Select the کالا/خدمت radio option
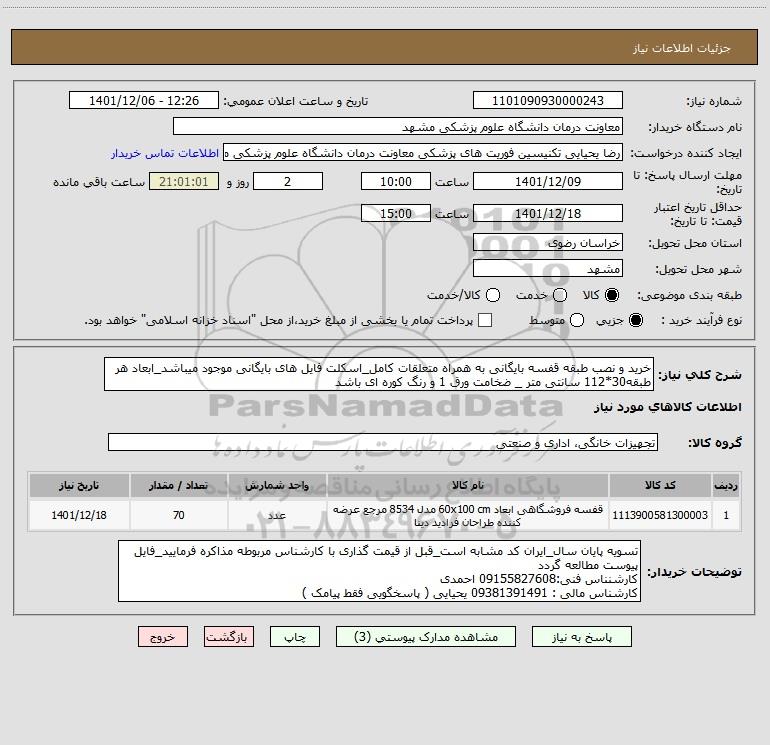Screen dimensions: 770x745 coord(493,295)
